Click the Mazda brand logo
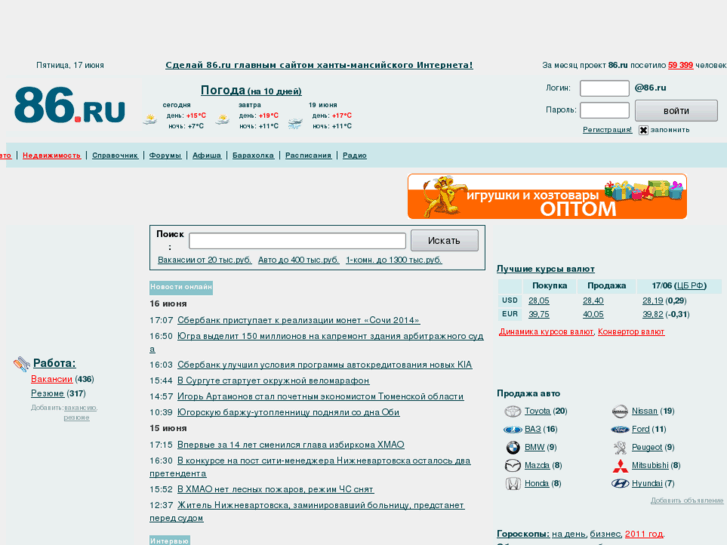 coord(513,466)
